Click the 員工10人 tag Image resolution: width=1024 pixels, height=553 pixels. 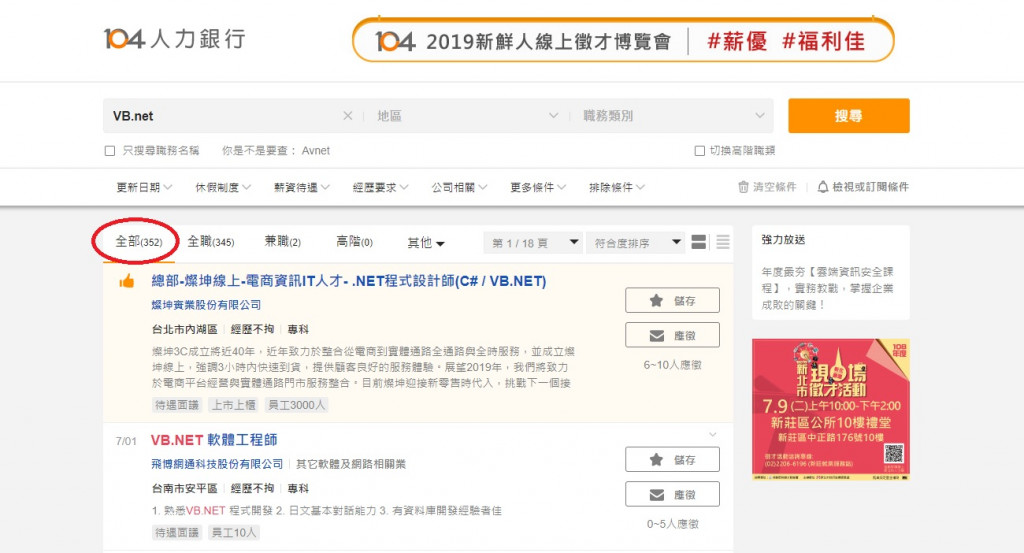tap(234, 533)
